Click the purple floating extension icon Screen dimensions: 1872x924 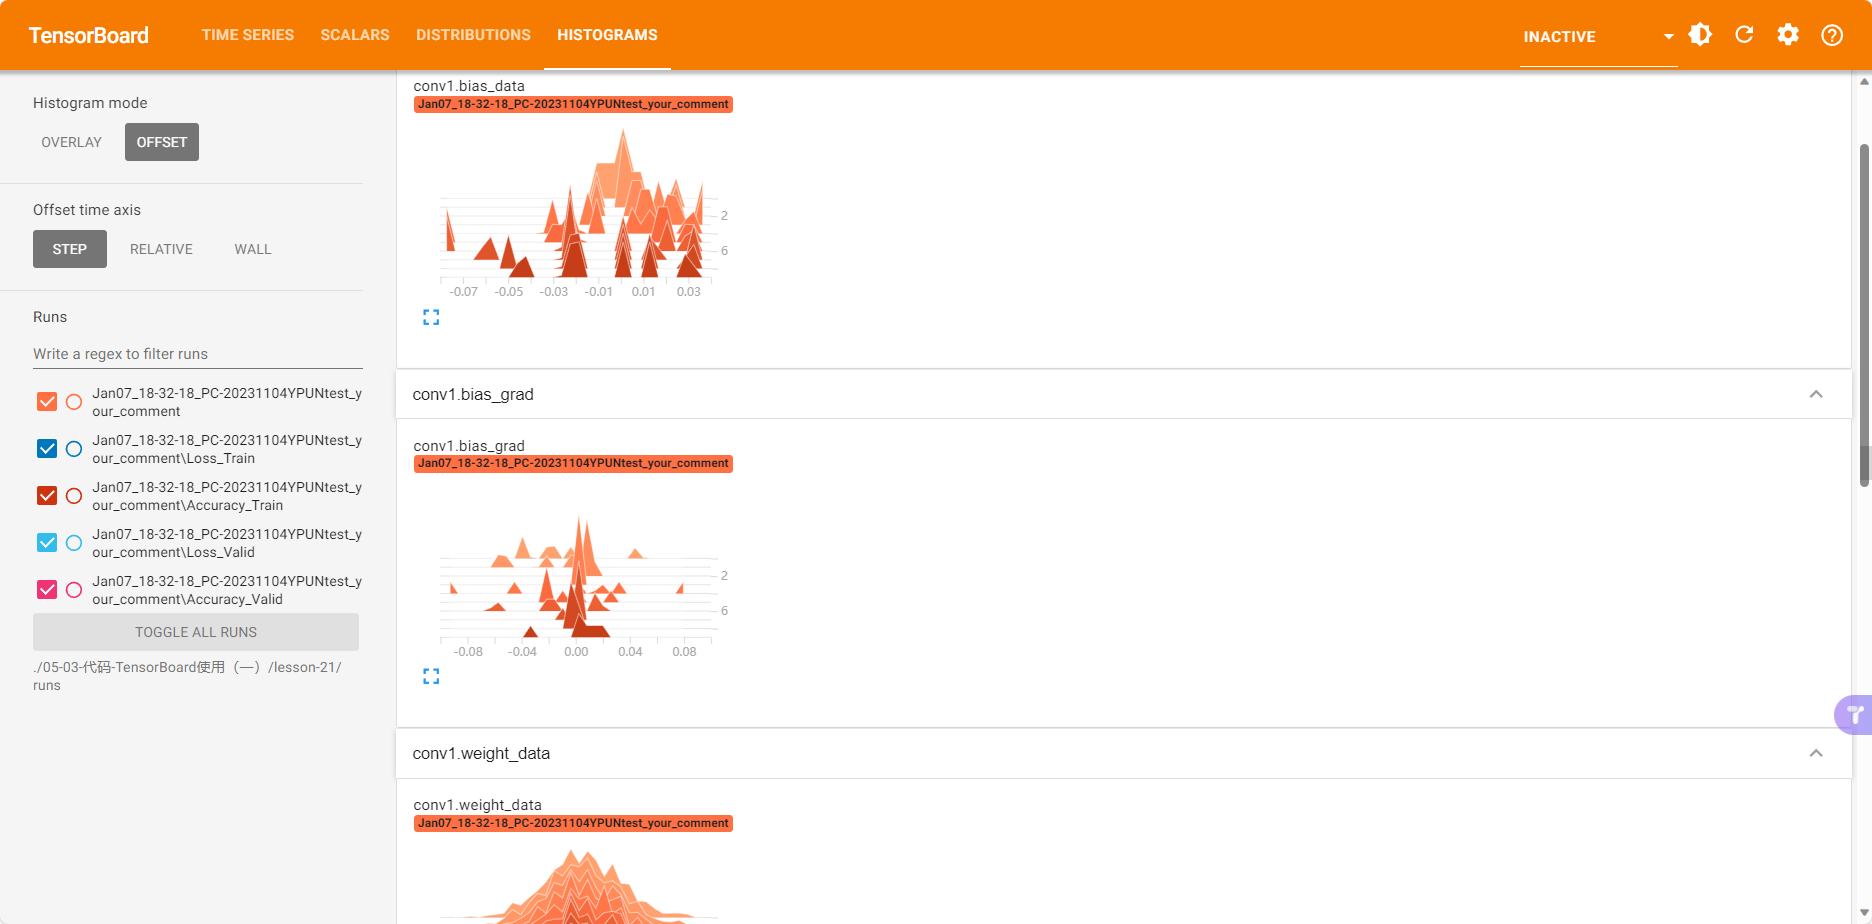point(1853,715)
